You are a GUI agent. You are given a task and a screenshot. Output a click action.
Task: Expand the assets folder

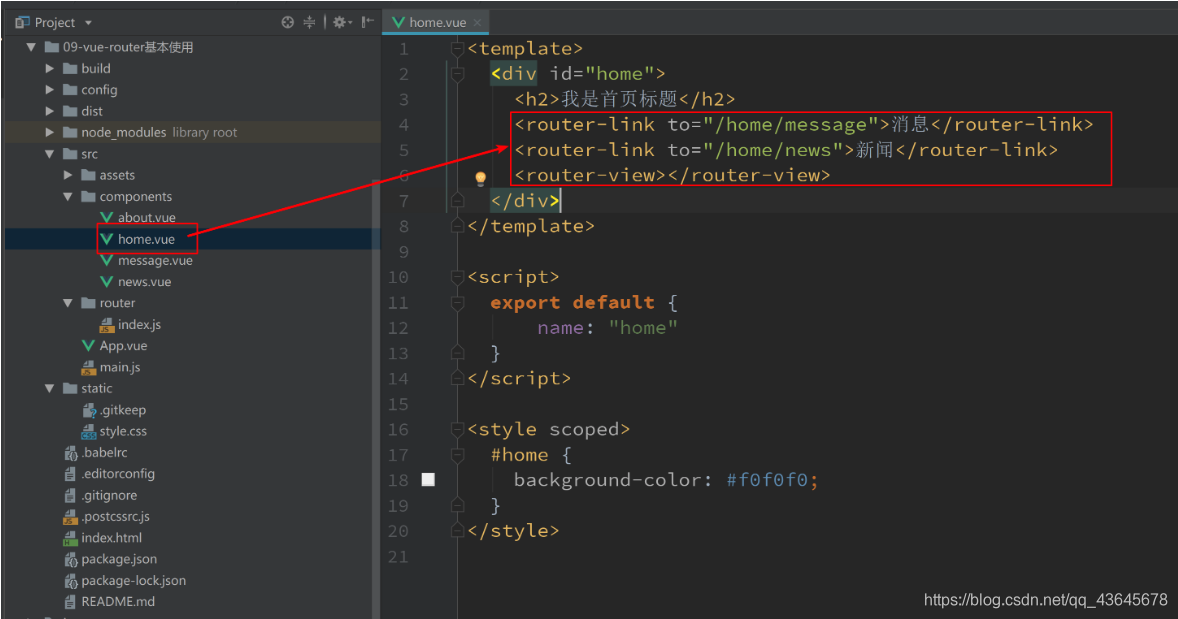(x=68, y=175)
